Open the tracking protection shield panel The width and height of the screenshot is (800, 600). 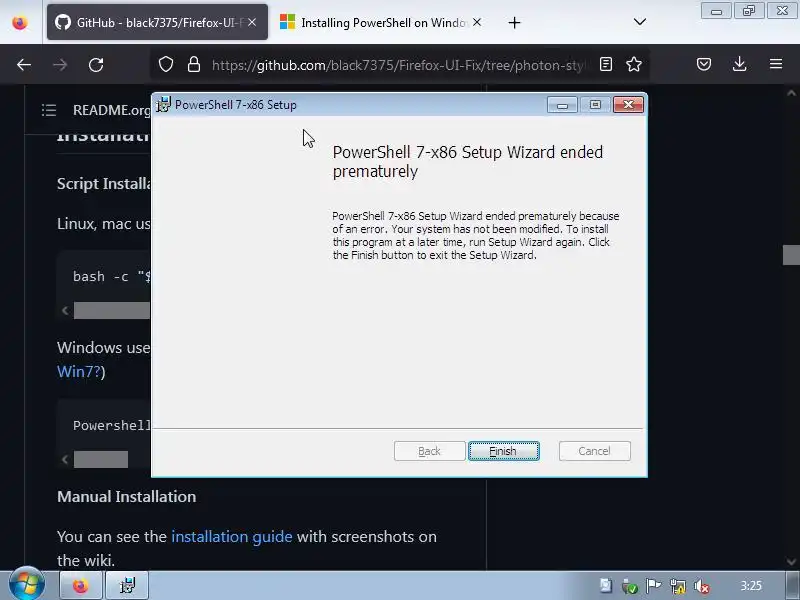[x=166, y=64]
